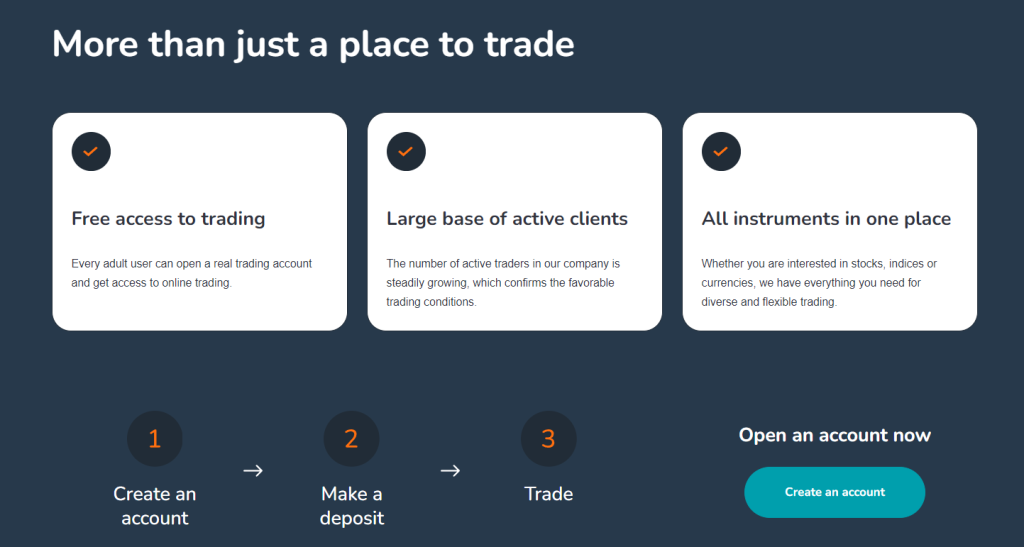Click the All instruments in one place title
Image resolution: width=1024 pixels, height=547 pixels.
tap(826, 219)
